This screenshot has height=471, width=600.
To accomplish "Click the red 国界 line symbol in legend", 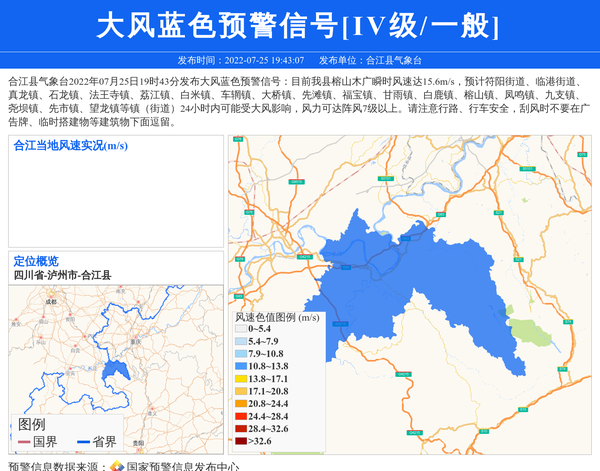I will point(25,441).
